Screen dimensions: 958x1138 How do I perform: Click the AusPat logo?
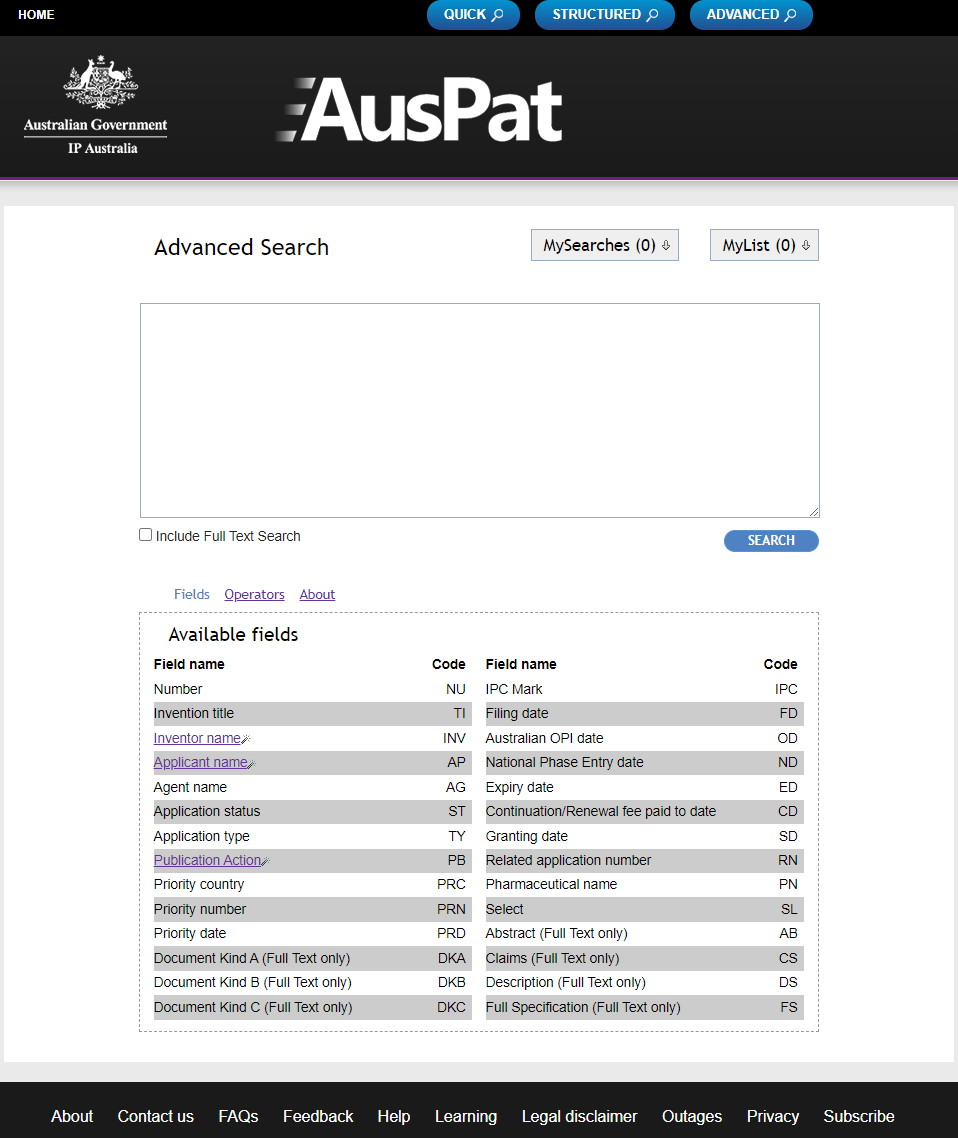(x=419, y=110)
